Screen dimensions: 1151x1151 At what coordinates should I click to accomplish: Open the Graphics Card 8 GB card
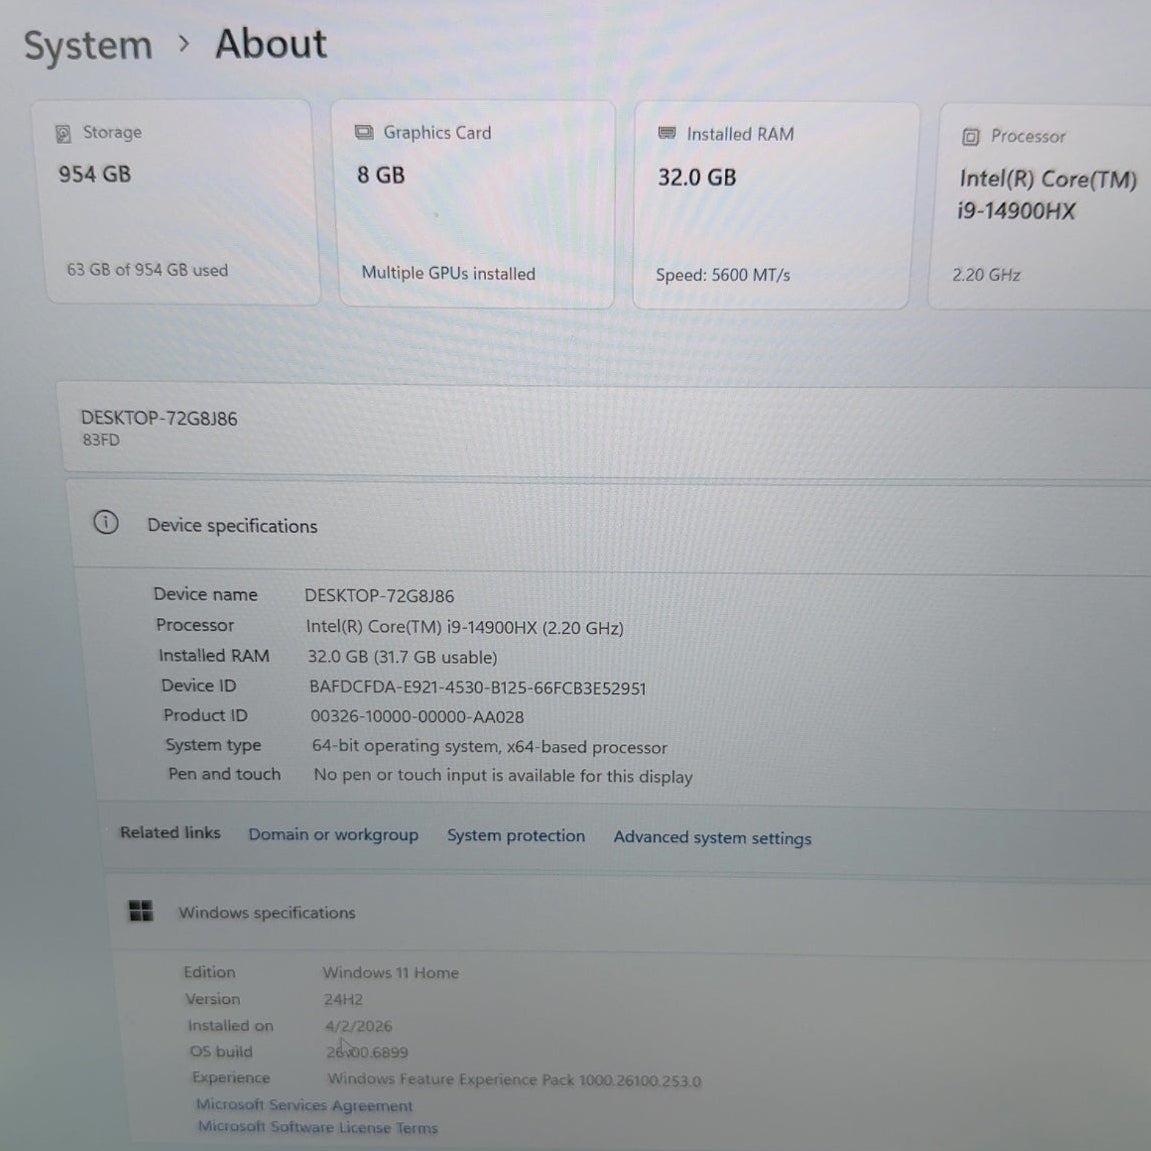473,204
